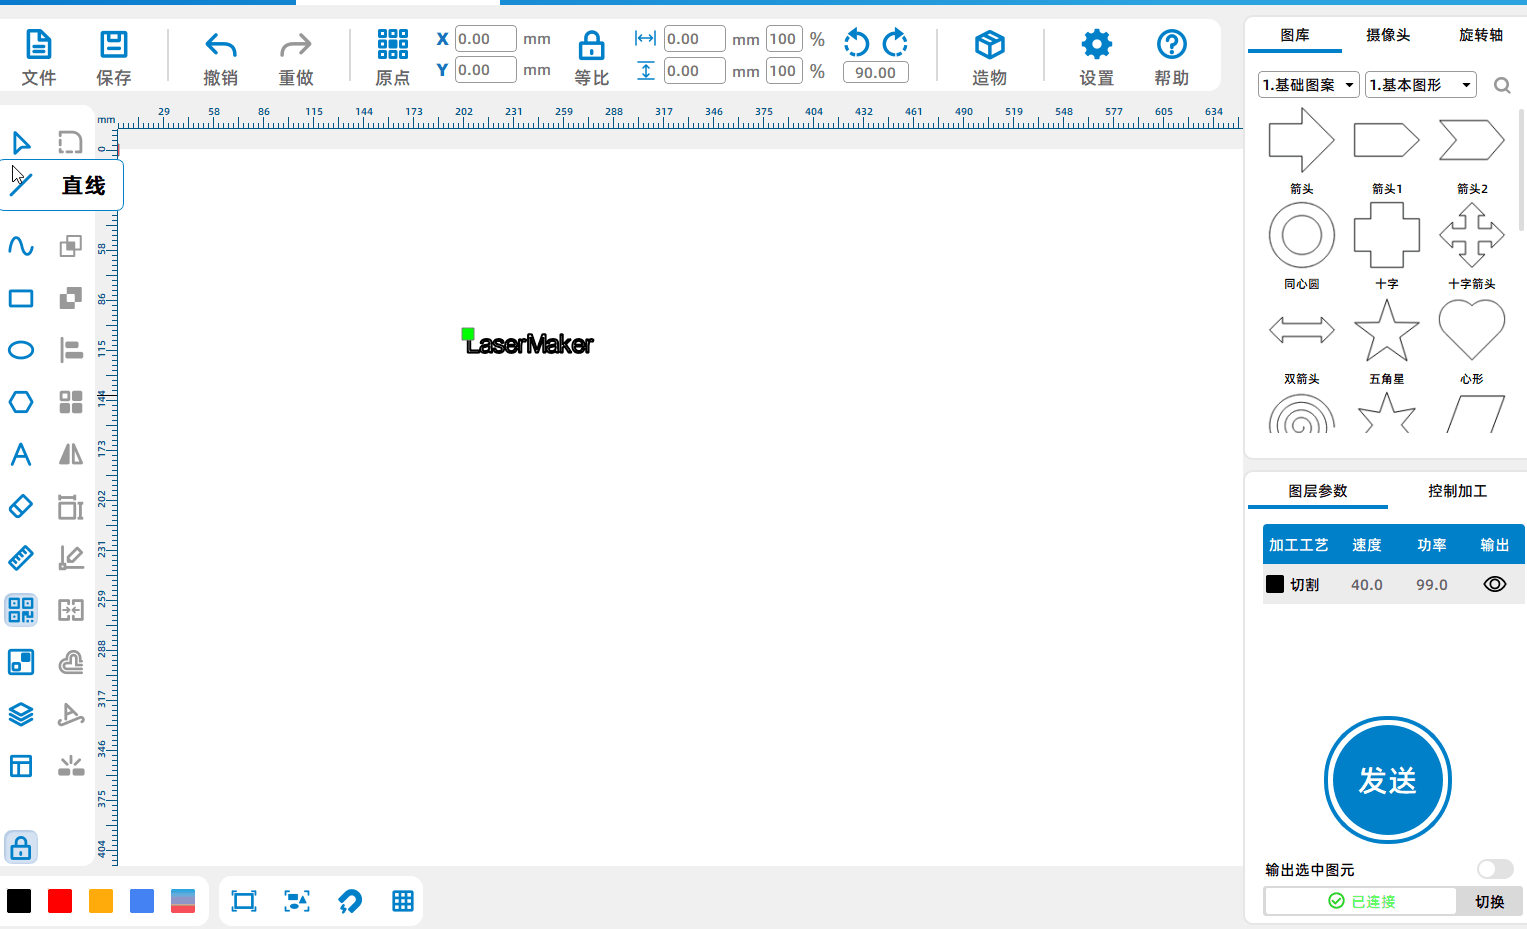Pick the red color swatch
The width and height of the screenshot is (1527, 929).
[x=60, y=901]
